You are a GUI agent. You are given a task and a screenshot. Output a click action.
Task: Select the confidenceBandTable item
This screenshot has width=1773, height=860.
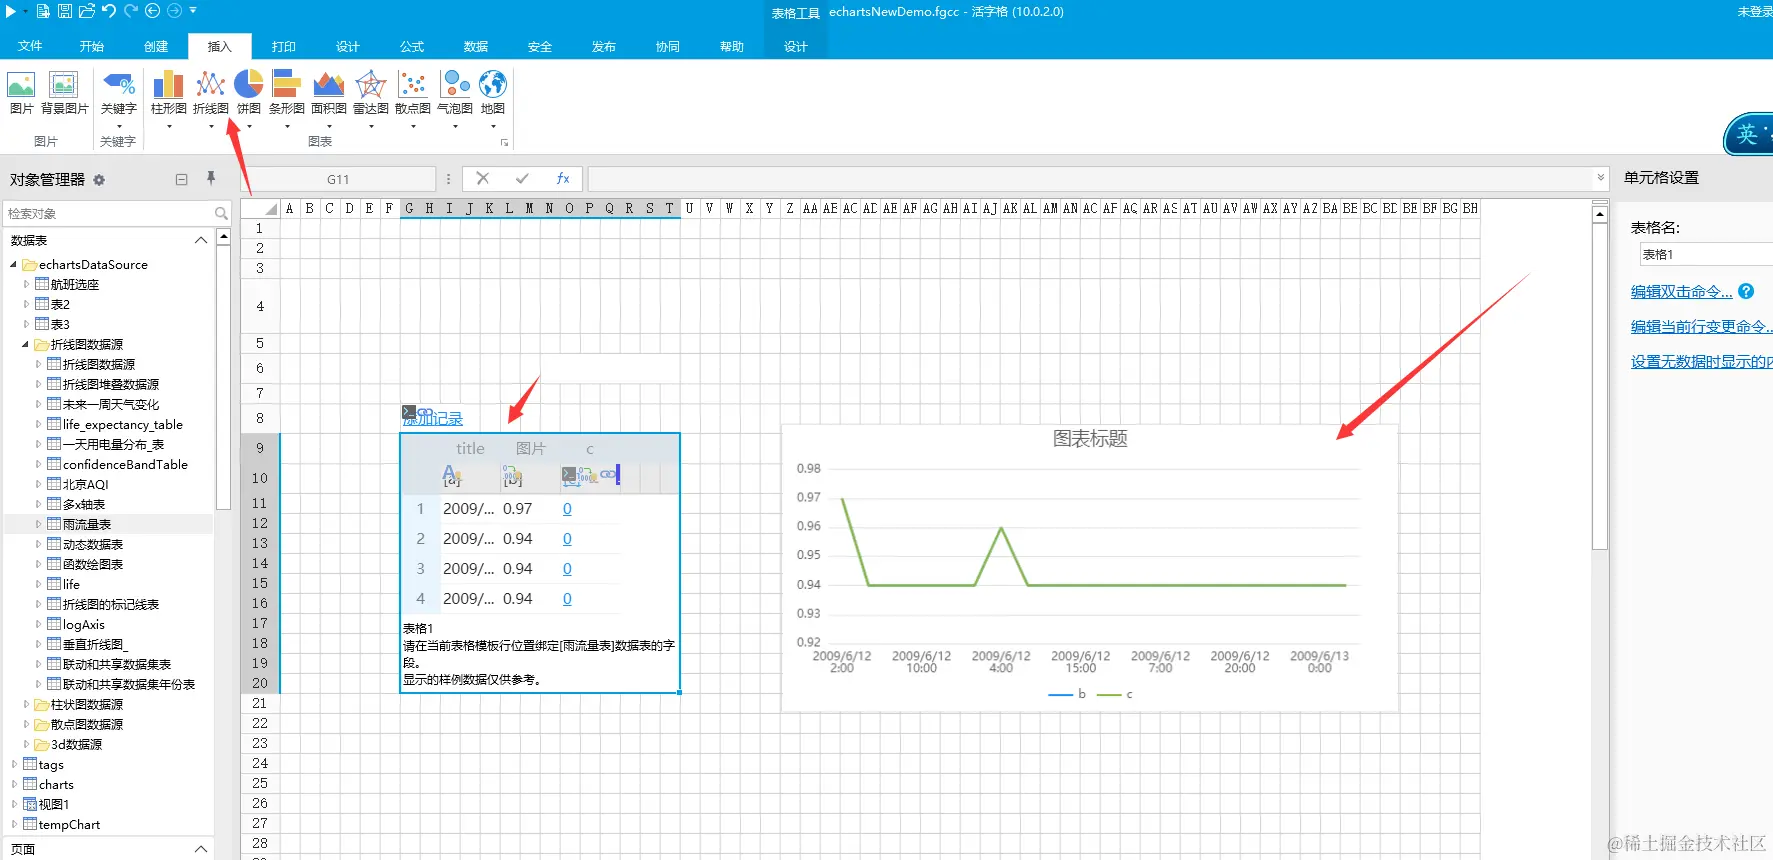coord(125,465)
